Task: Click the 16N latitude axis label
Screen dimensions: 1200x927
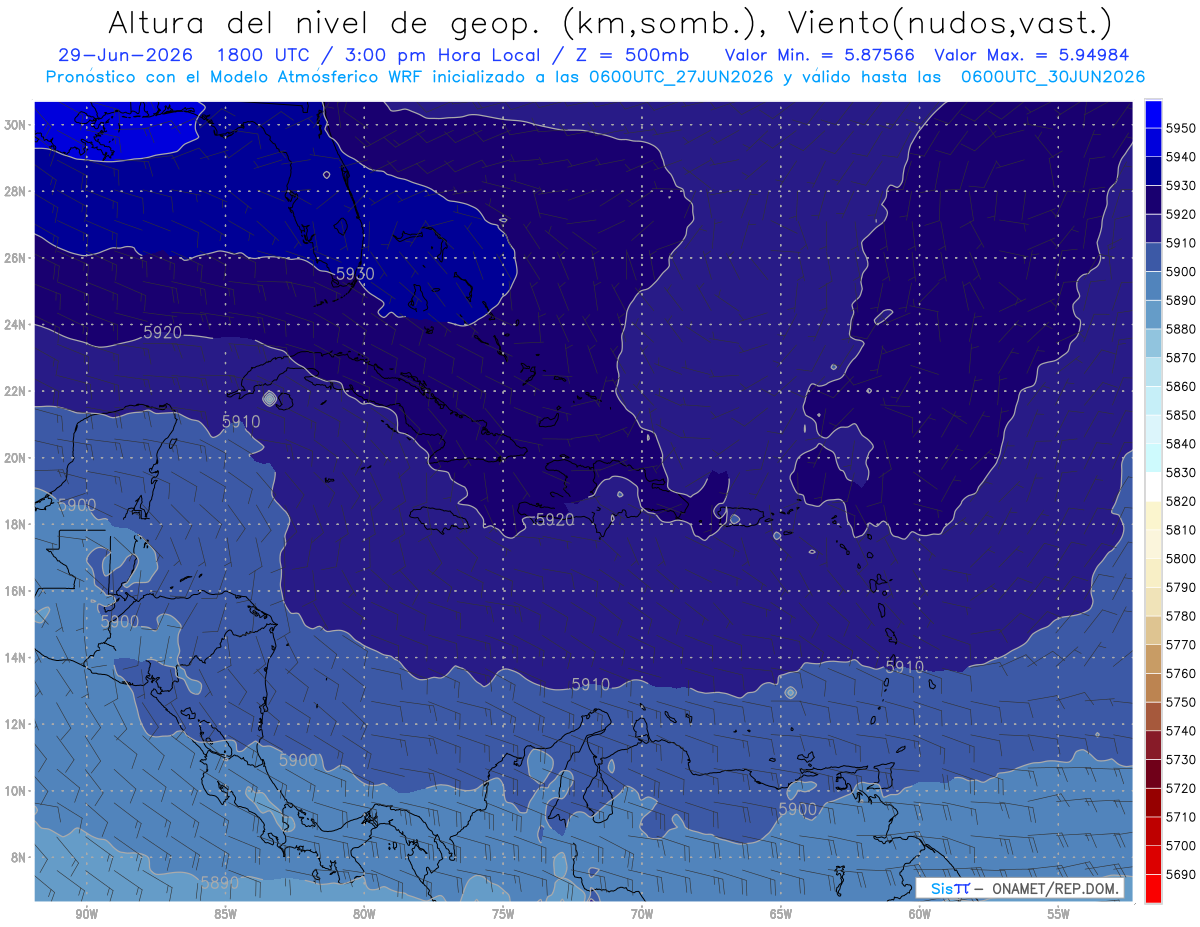Action: tap(14, 591)
